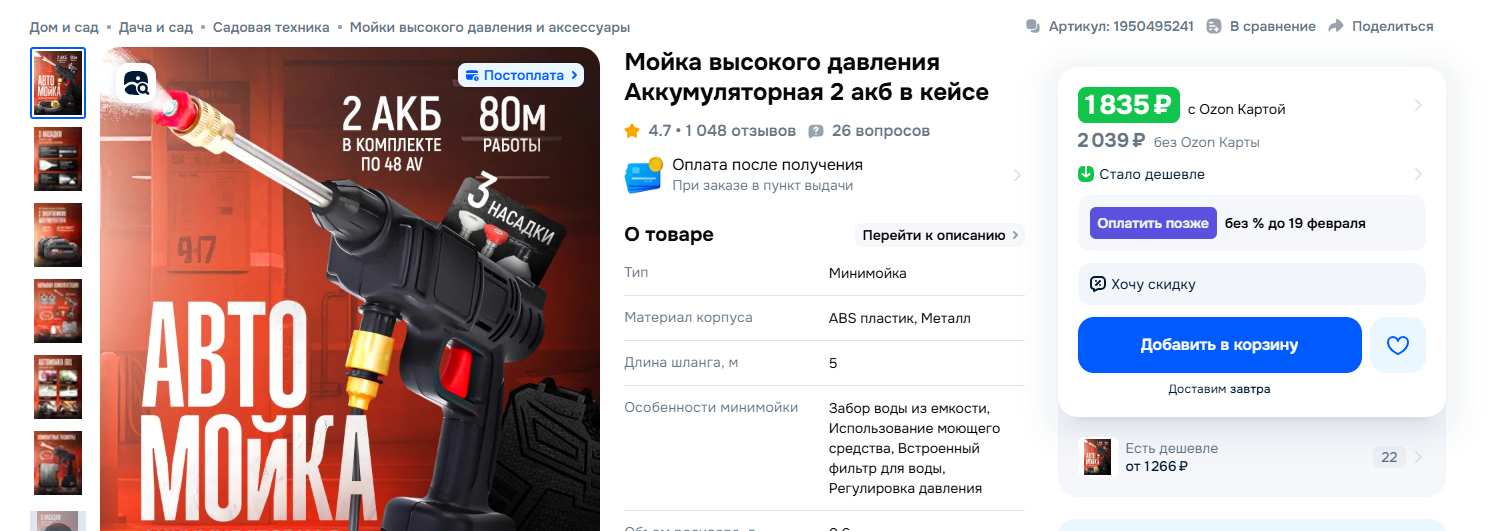Image resolution: width=1502 pixels, height=531 pixels.
Task: Expand the Ozon Card price chevron
Action: click(x=1418, y=106)
